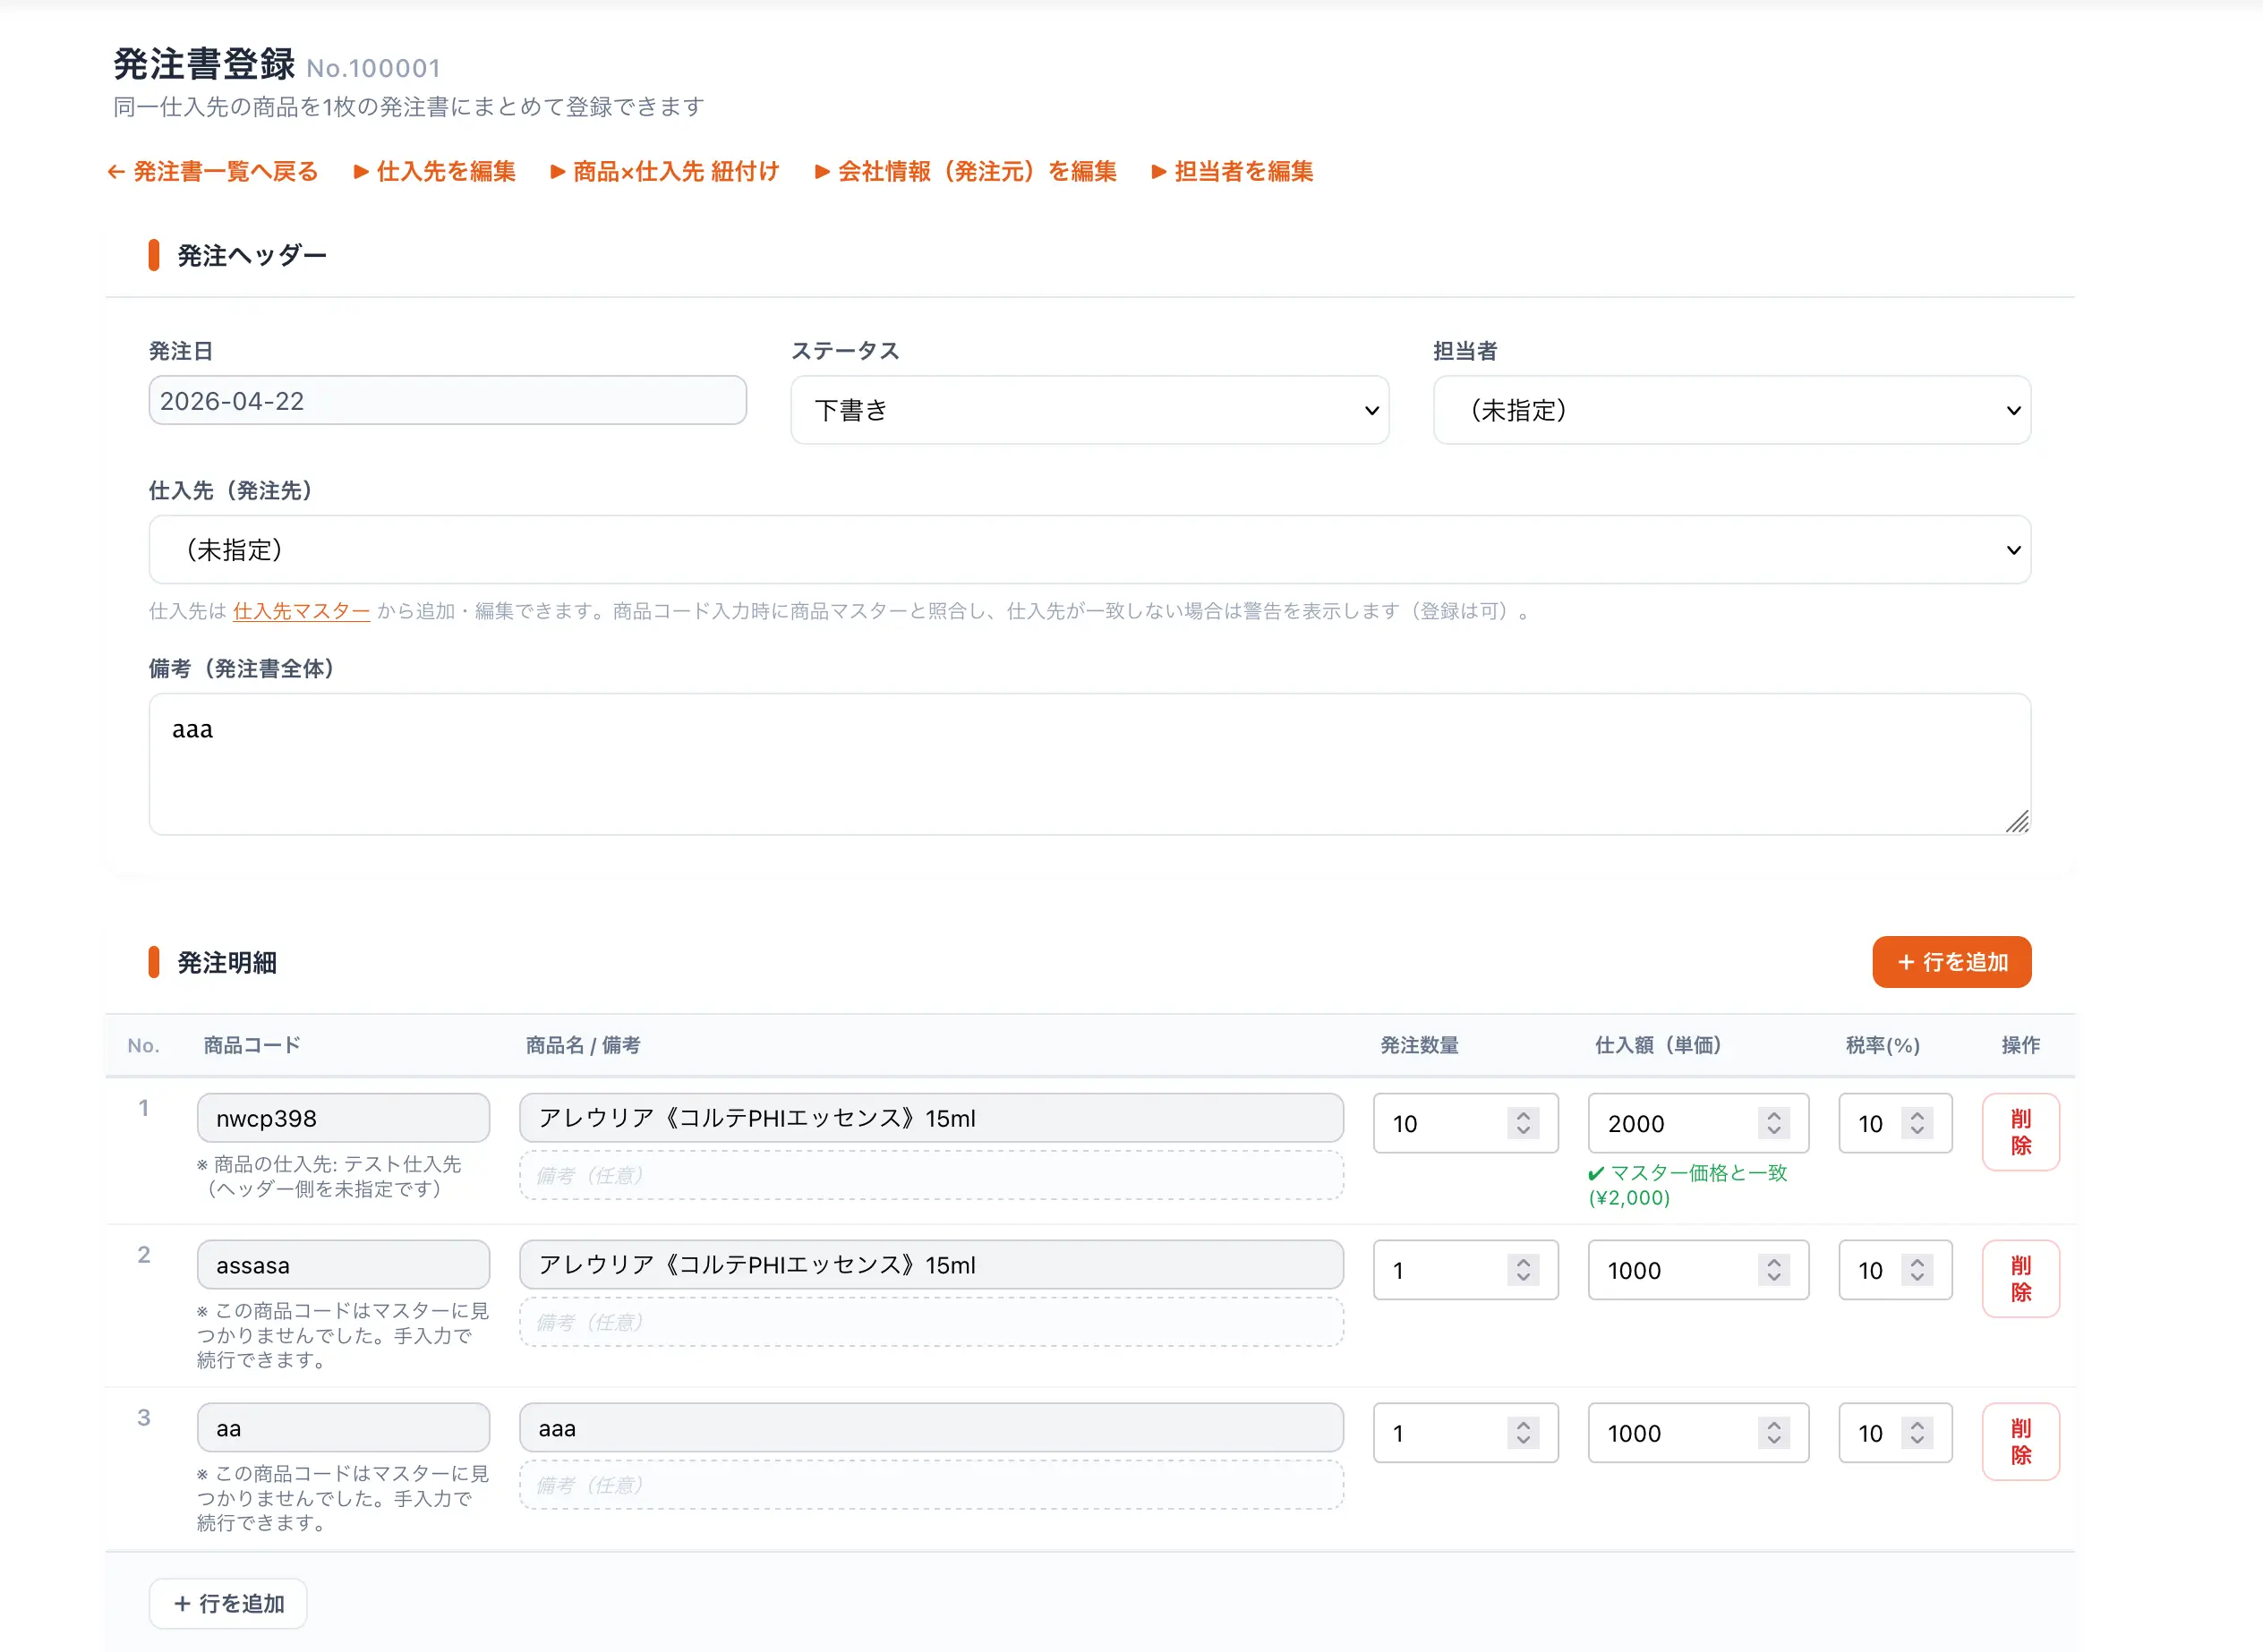
Task: Click product code field nwcp398
Action: (x=343, y=1118)
